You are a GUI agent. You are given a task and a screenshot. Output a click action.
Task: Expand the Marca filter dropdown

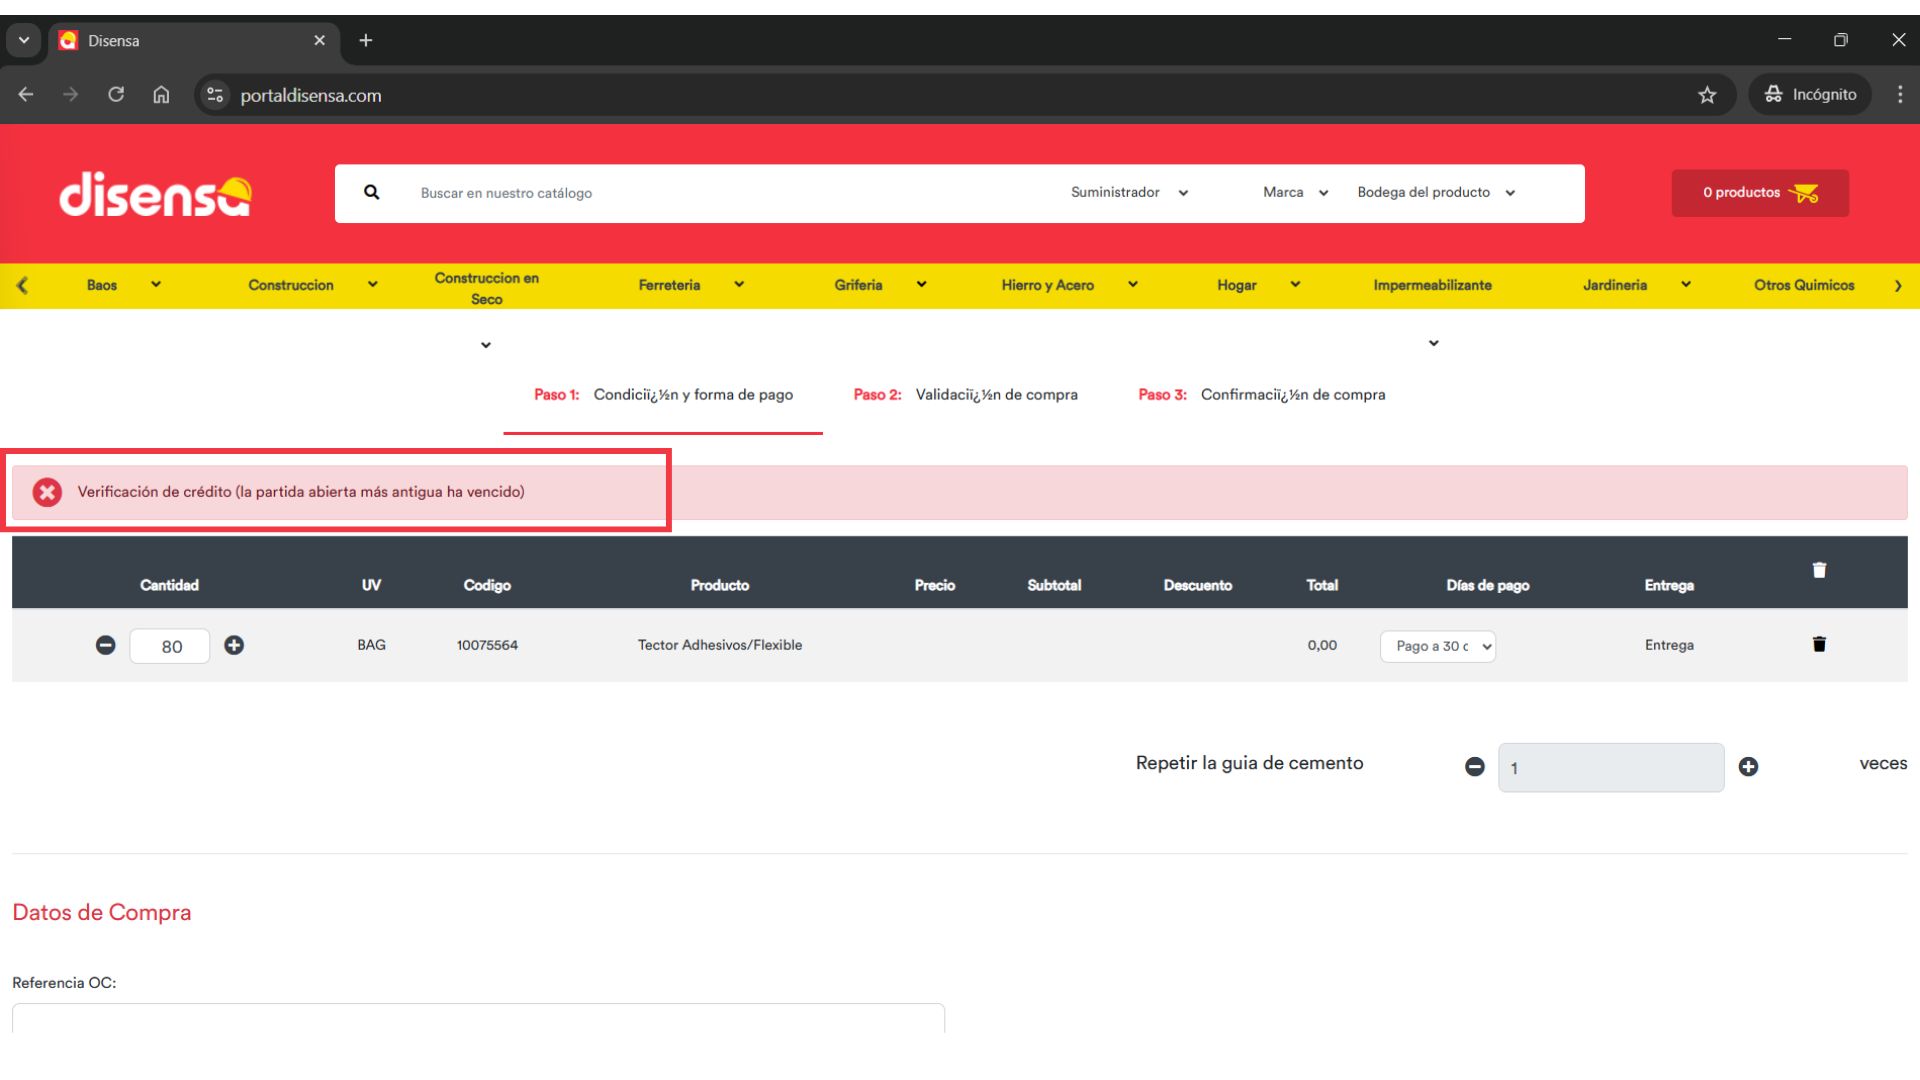pos(1295,192)
